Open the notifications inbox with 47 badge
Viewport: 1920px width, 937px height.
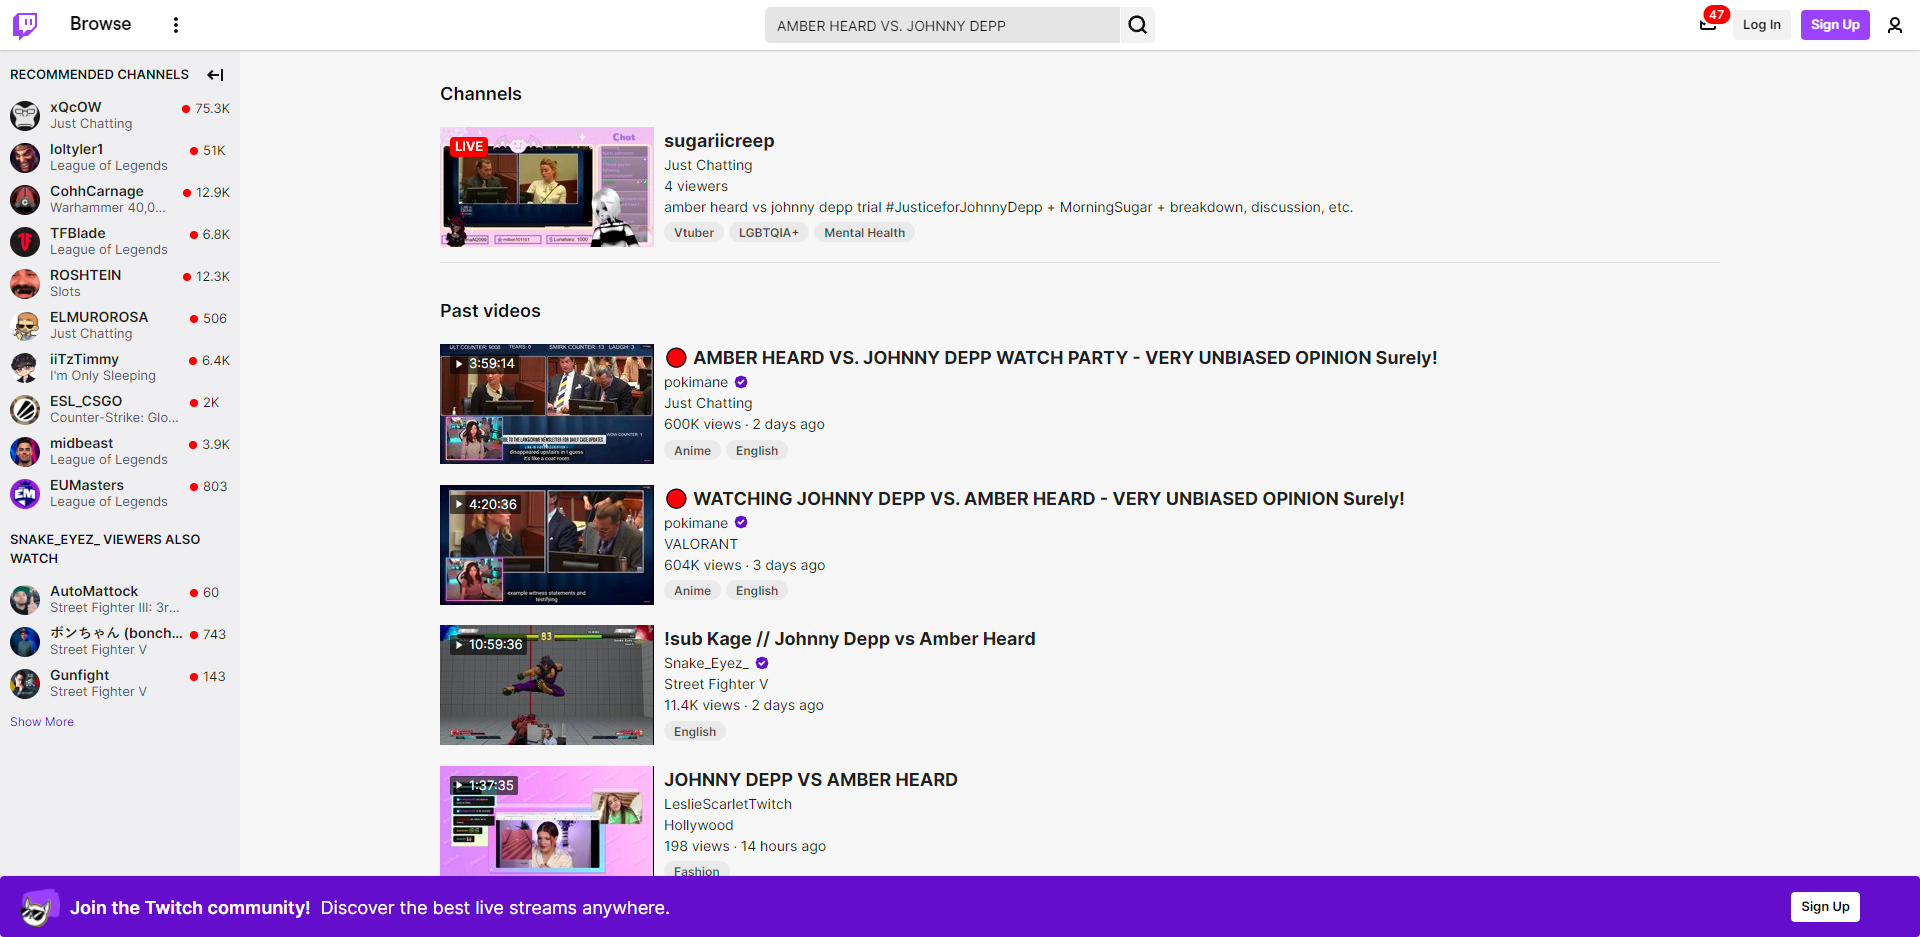pyautogui.click(x=1709, y=24)
